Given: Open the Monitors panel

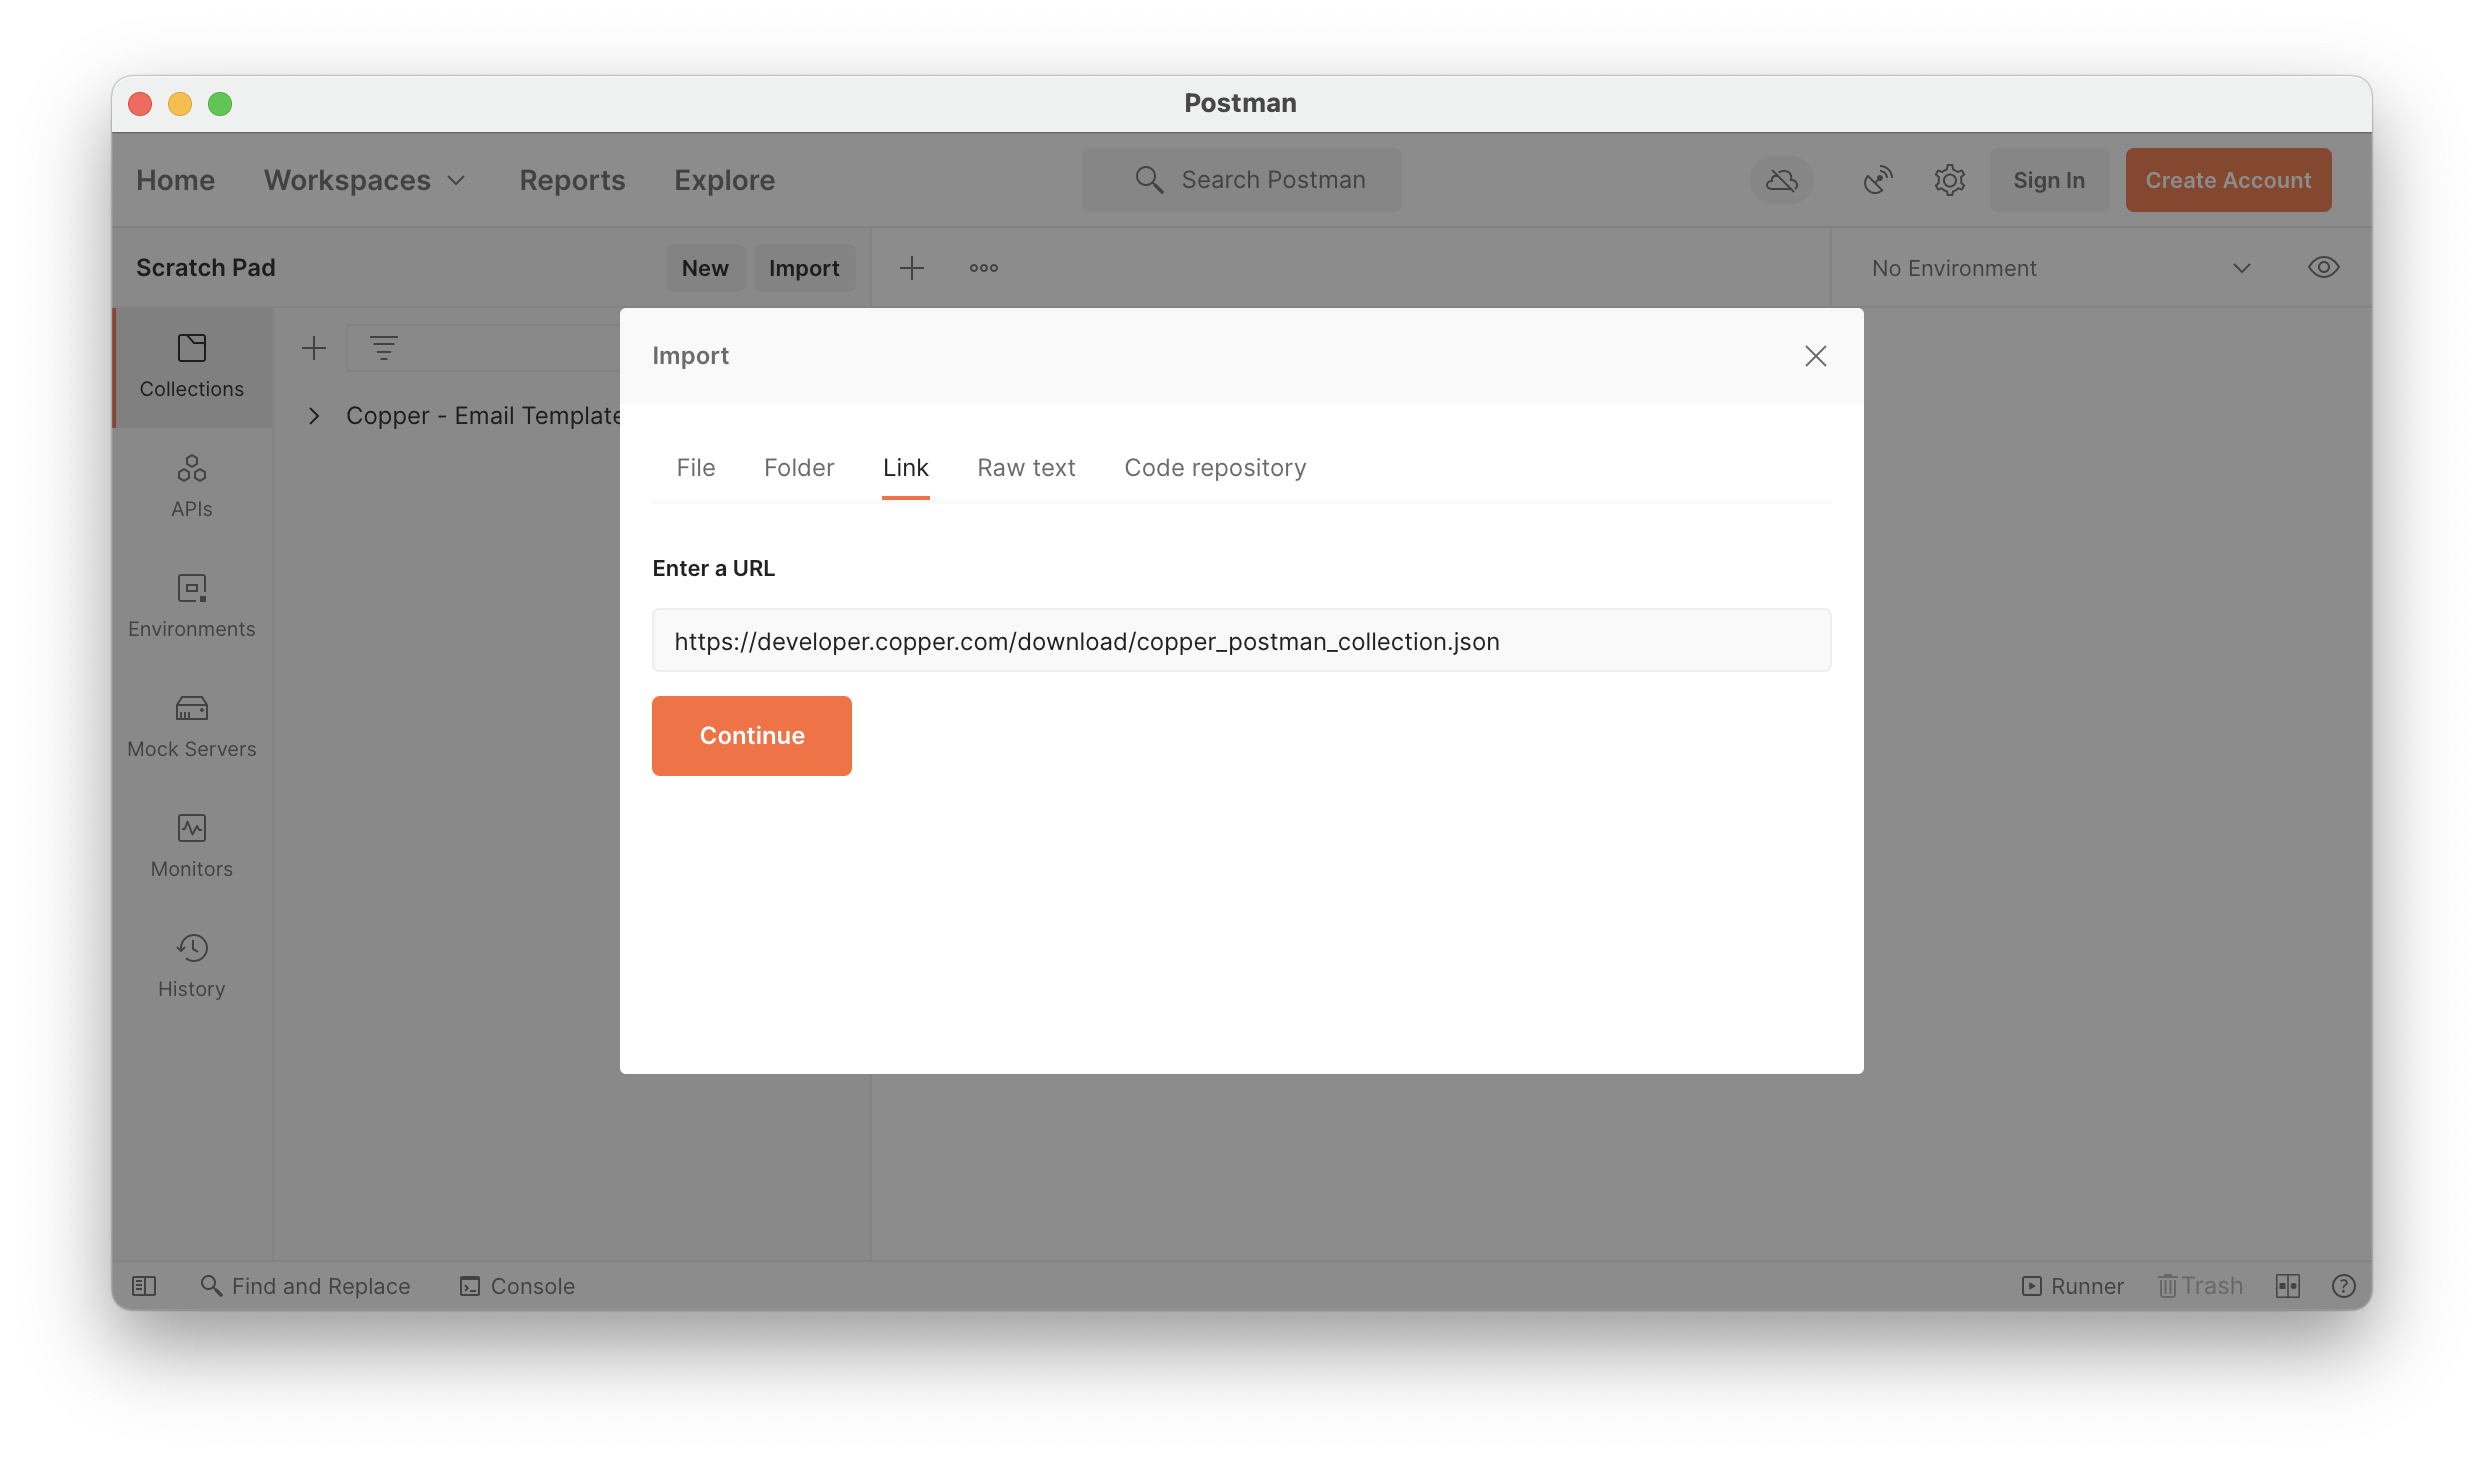Looking at the screenshot, I should [191, 845].
